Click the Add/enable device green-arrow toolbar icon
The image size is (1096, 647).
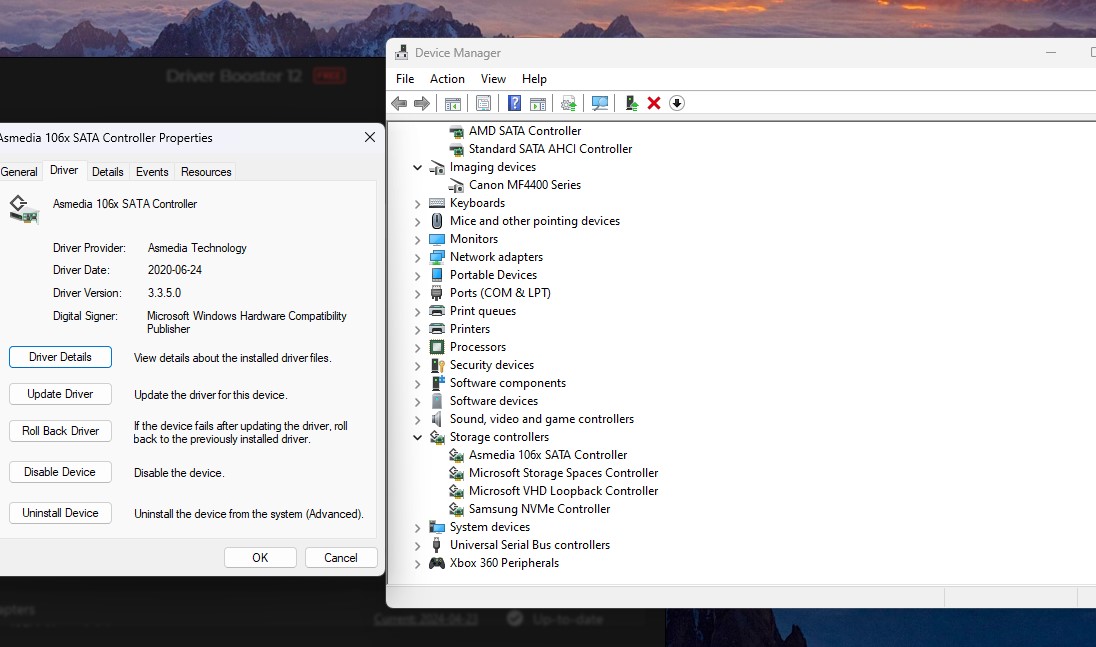click(x=631, y=103)
